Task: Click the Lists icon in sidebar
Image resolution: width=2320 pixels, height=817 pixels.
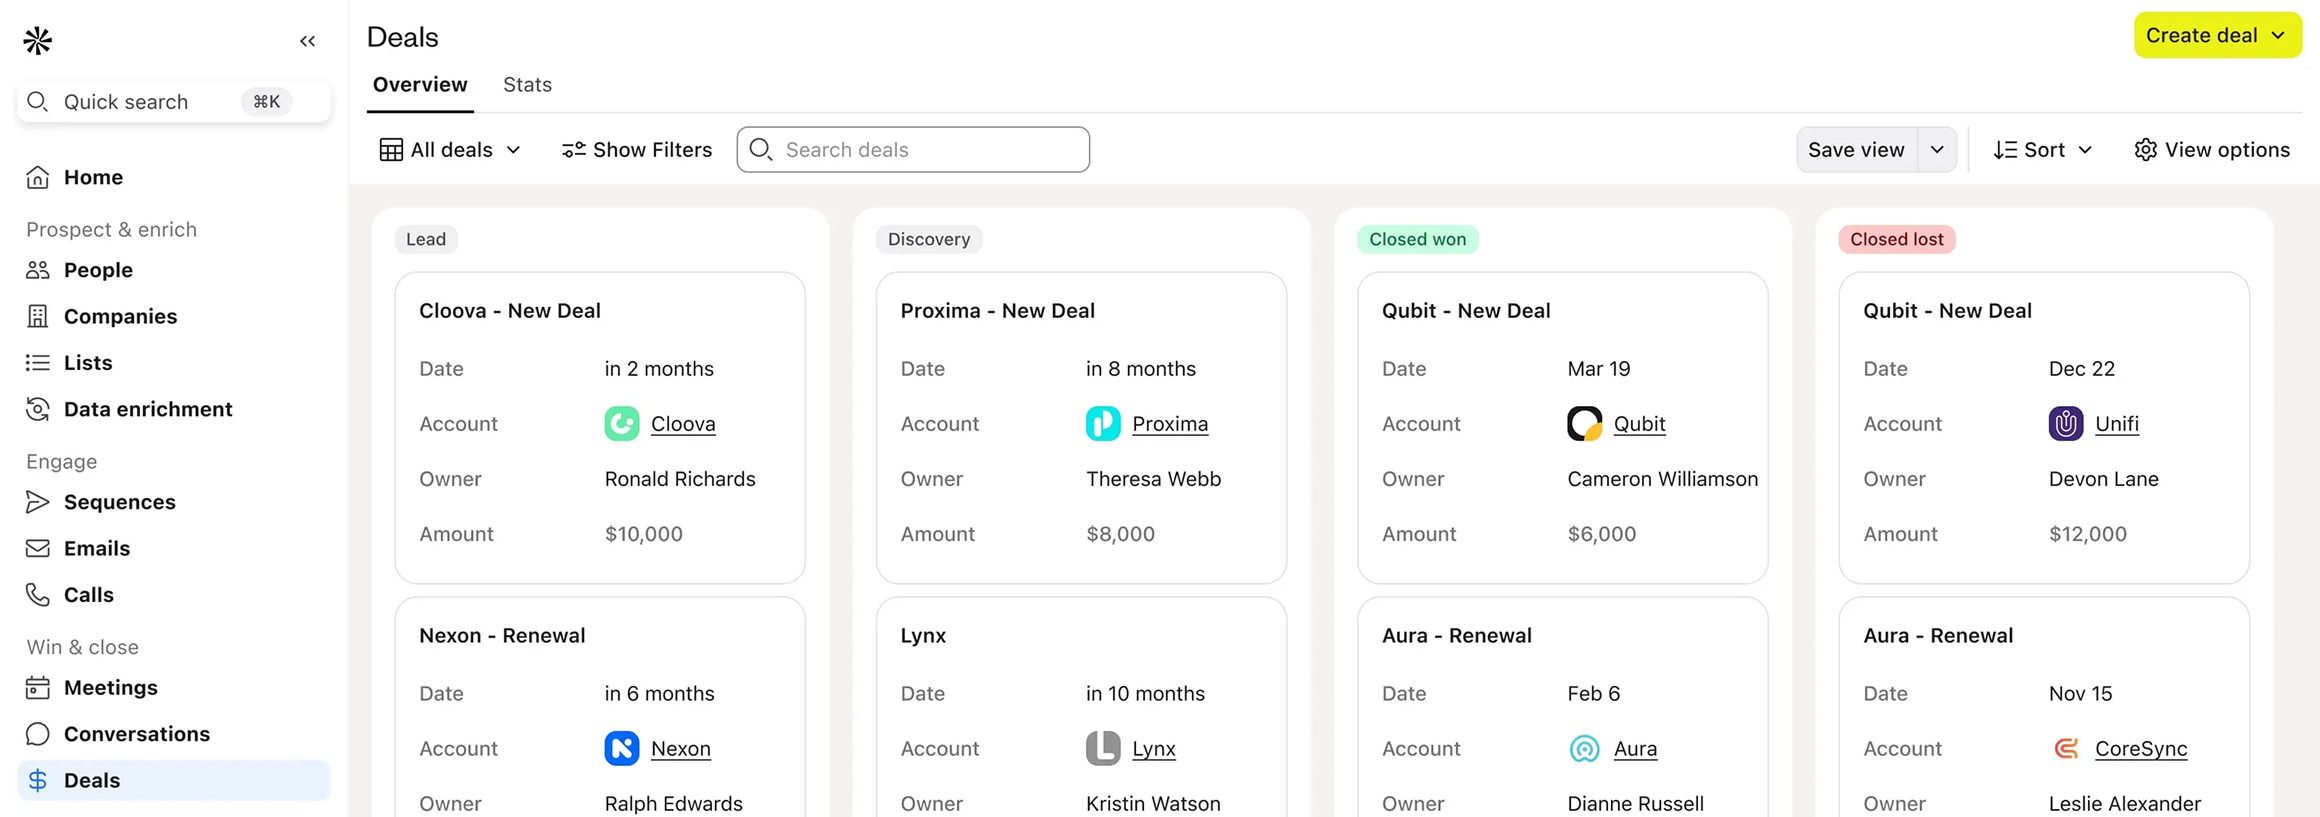Action: 38,362
